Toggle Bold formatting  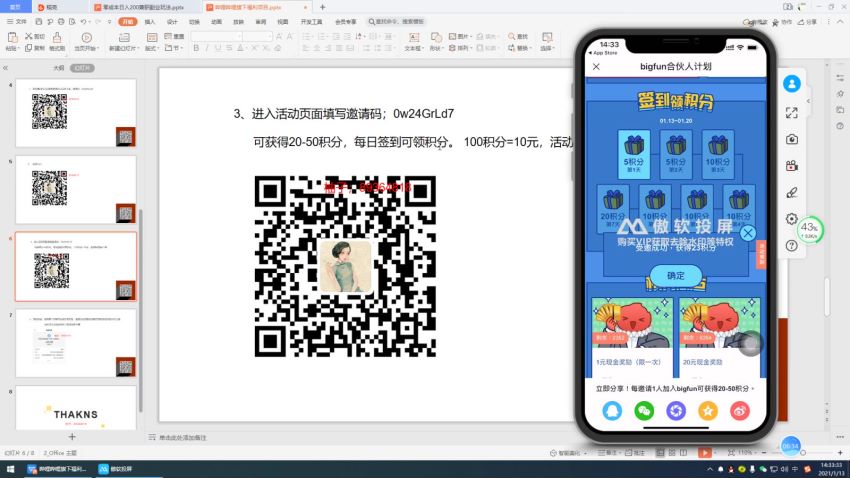[x=196, y=48]
